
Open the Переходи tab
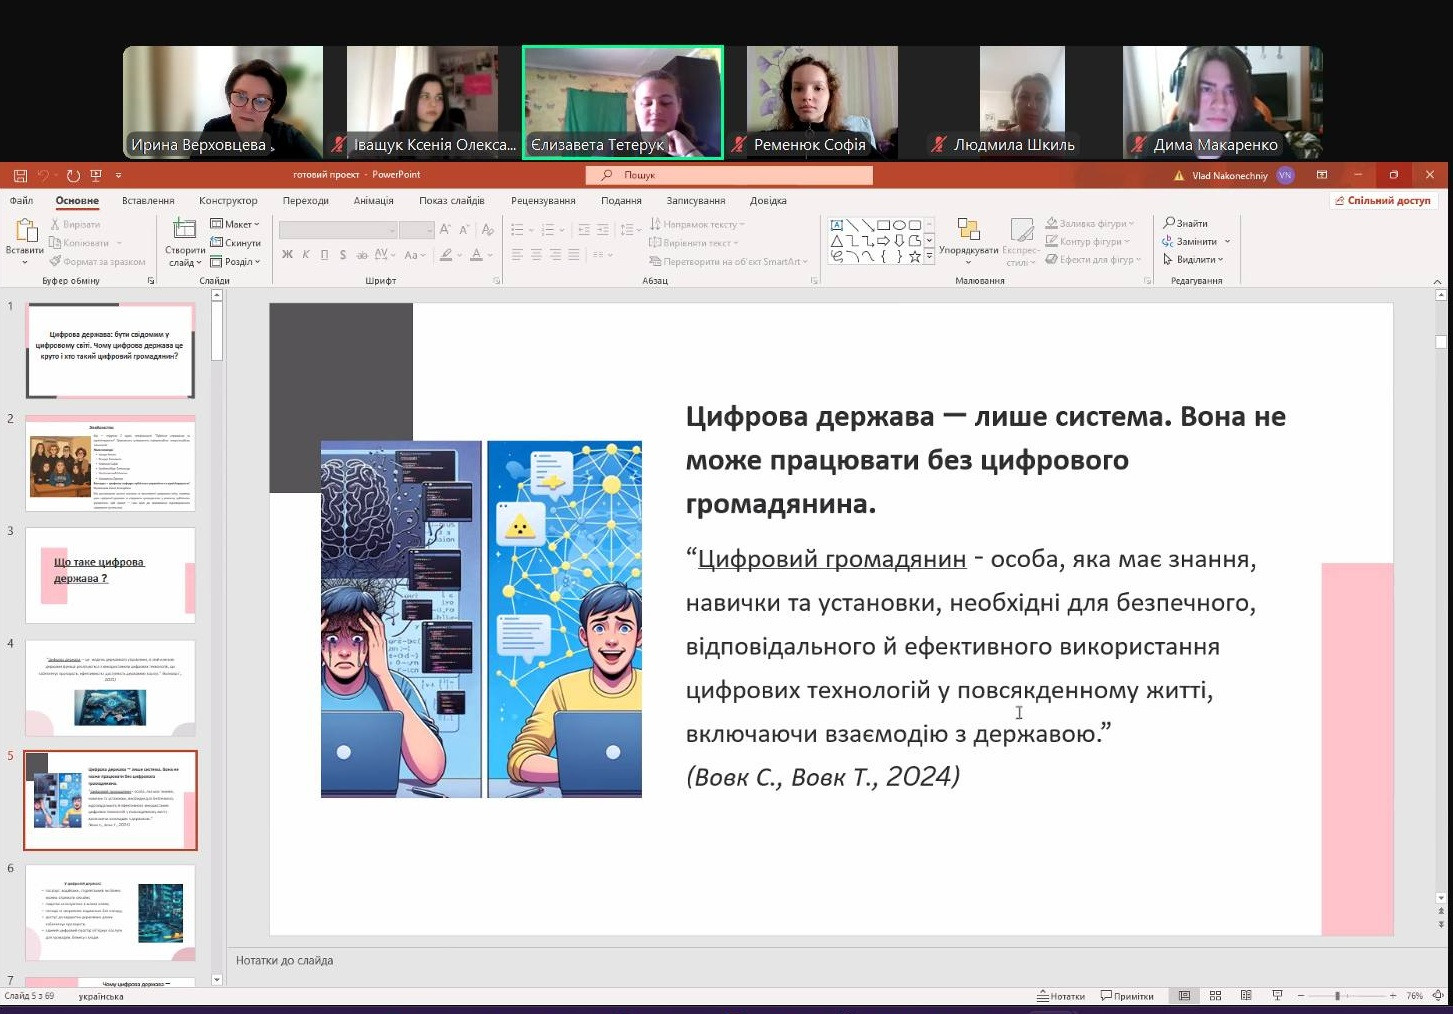(306, 201)
